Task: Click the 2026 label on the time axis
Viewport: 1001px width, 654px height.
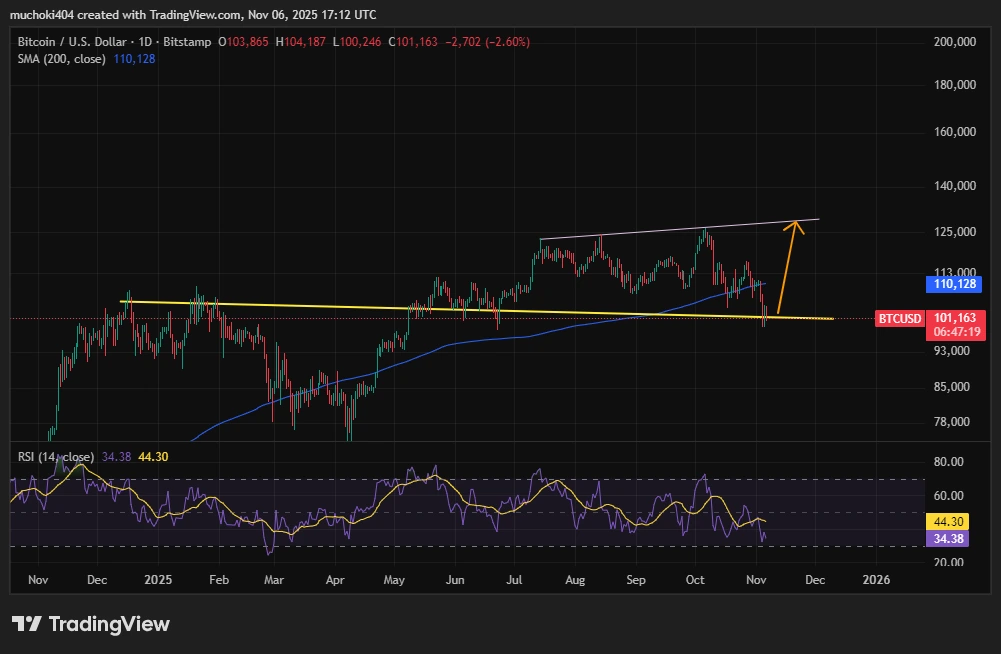Action: pos(875,580)
